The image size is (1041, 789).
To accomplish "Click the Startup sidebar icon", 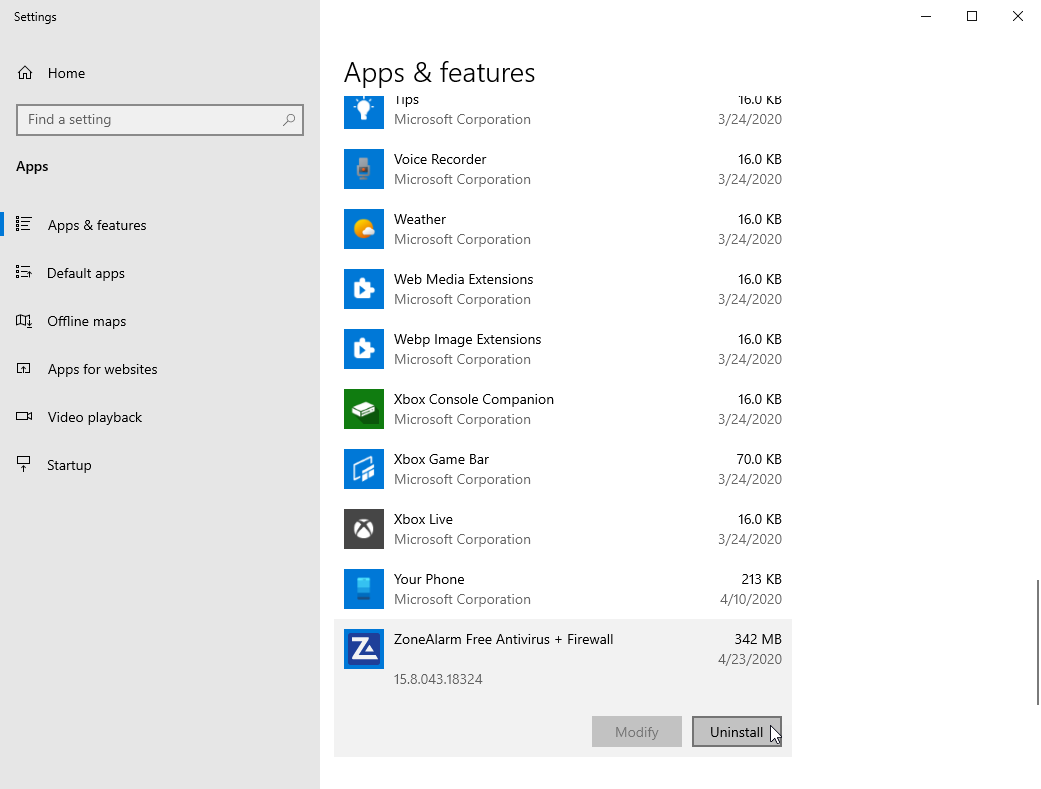I will point(24,464).
